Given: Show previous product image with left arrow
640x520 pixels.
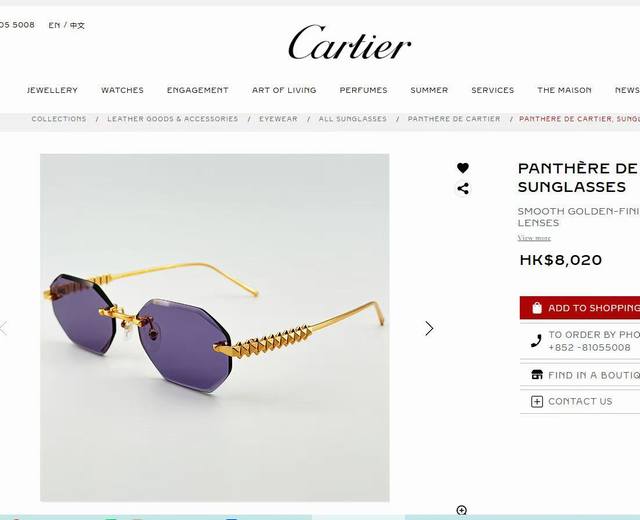Looking at the screenshot, I should (x=4, y=328).
